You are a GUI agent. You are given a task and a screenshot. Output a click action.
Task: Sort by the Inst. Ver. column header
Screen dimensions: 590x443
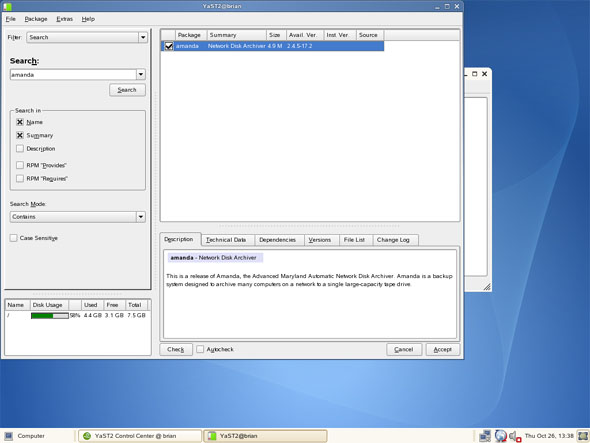[340, 35]
